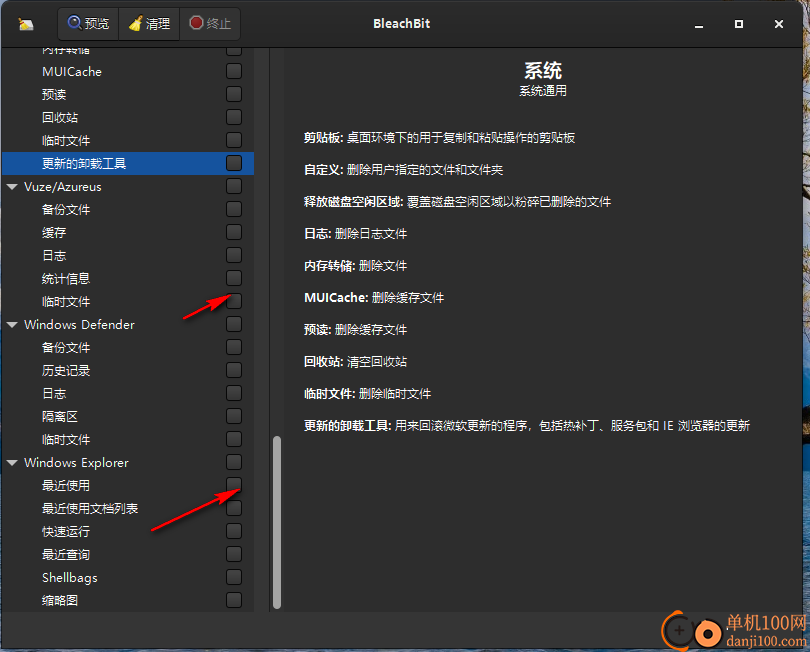The image size is (810, 652).
Task: Toggle the 历史记录 checkbox
Action: pyautogui.click(x=234, y=370)
